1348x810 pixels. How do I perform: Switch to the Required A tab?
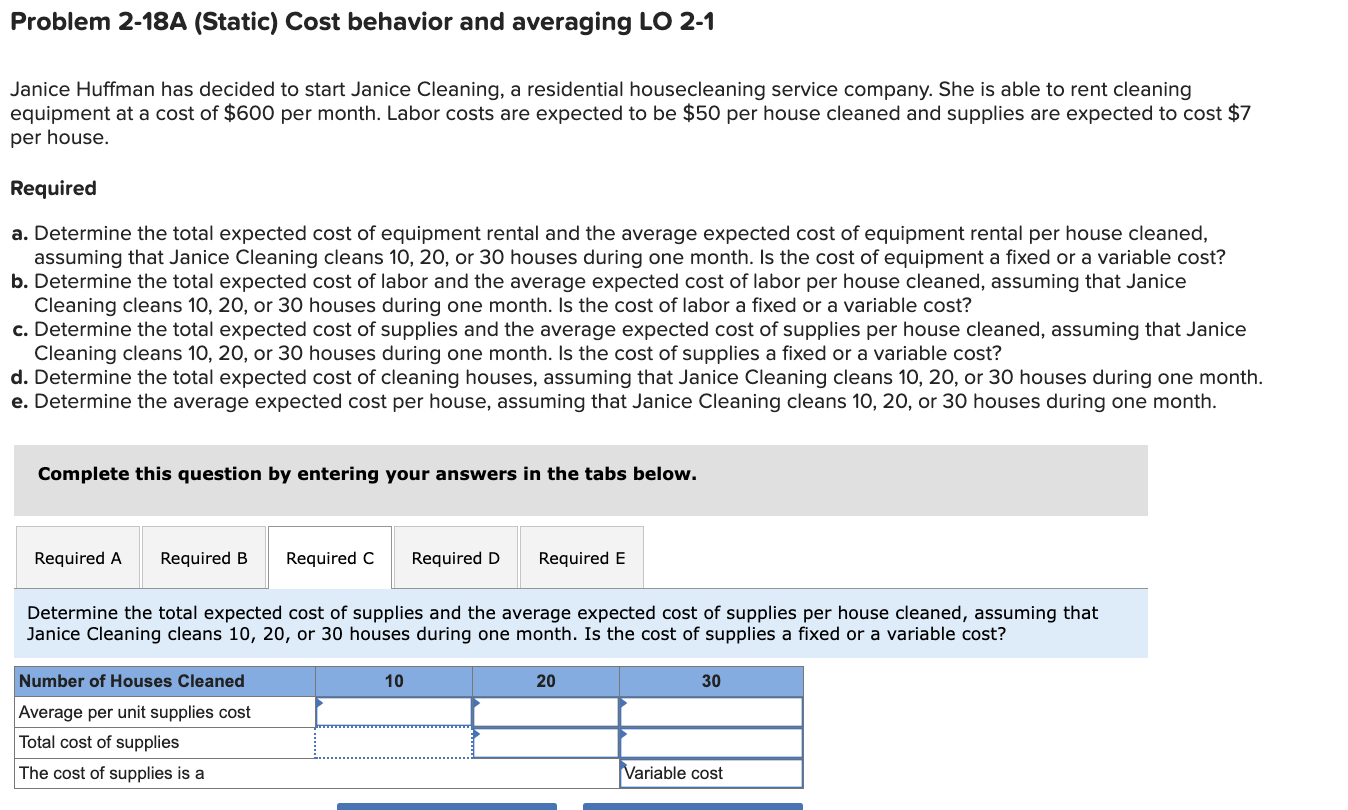pos(77,557)
